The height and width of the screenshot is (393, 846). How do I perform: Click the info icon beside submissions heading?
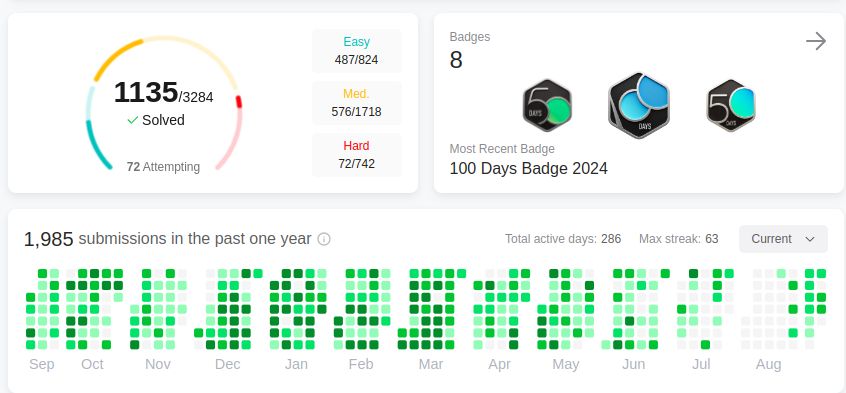click(324, 239)
